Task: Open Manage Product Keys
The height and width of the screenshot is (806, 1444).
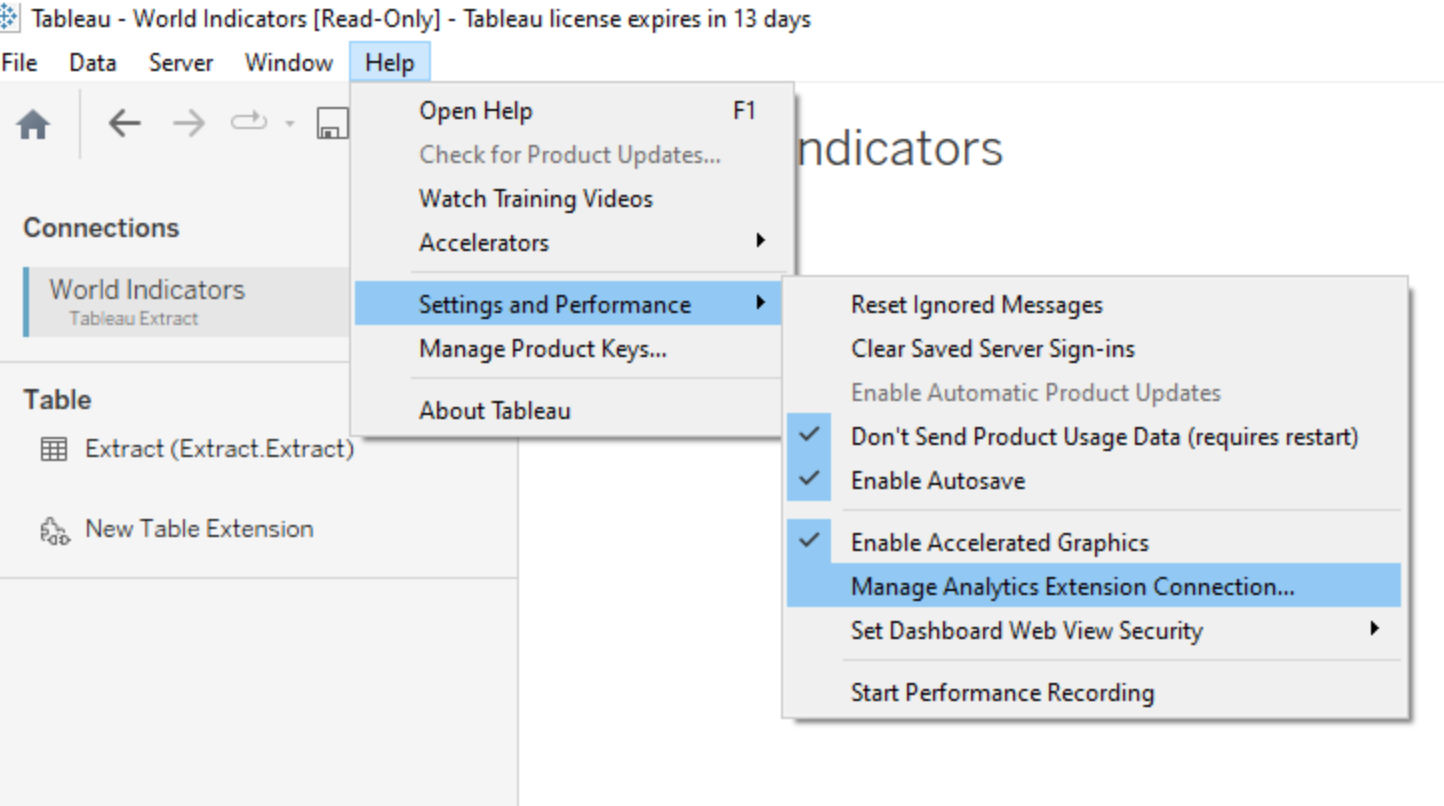Action: click(x=542, y=349)
